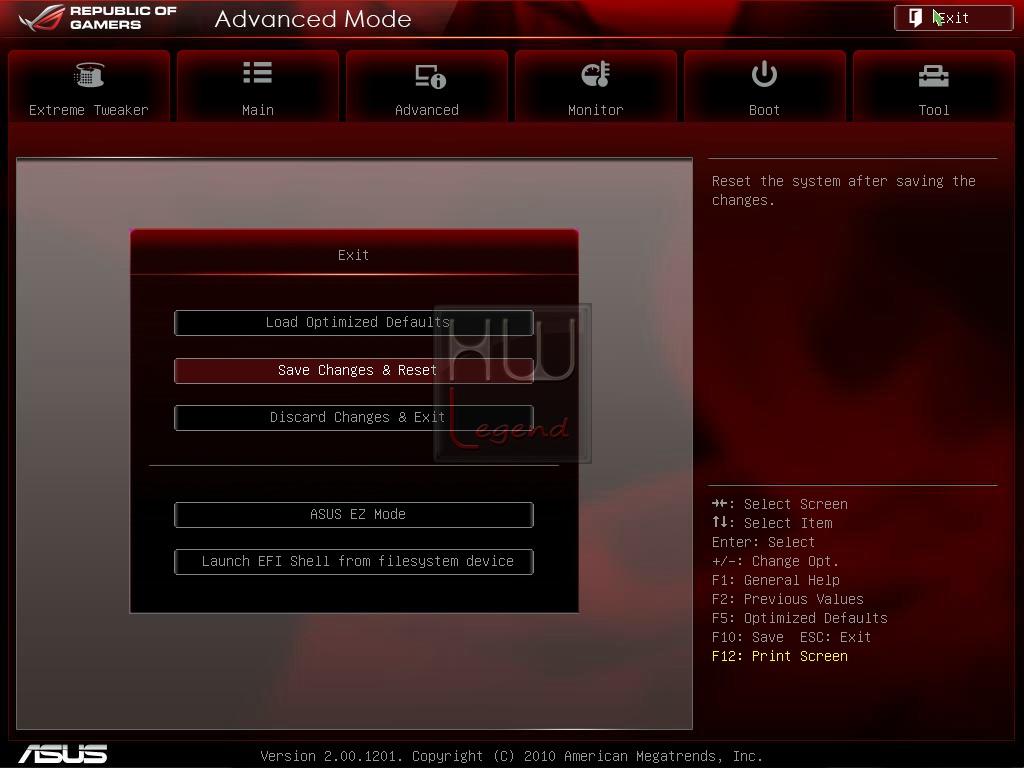Click the ASUS logo at bottom left
This screenshot has width=1024, height=768.
[63, 754]
